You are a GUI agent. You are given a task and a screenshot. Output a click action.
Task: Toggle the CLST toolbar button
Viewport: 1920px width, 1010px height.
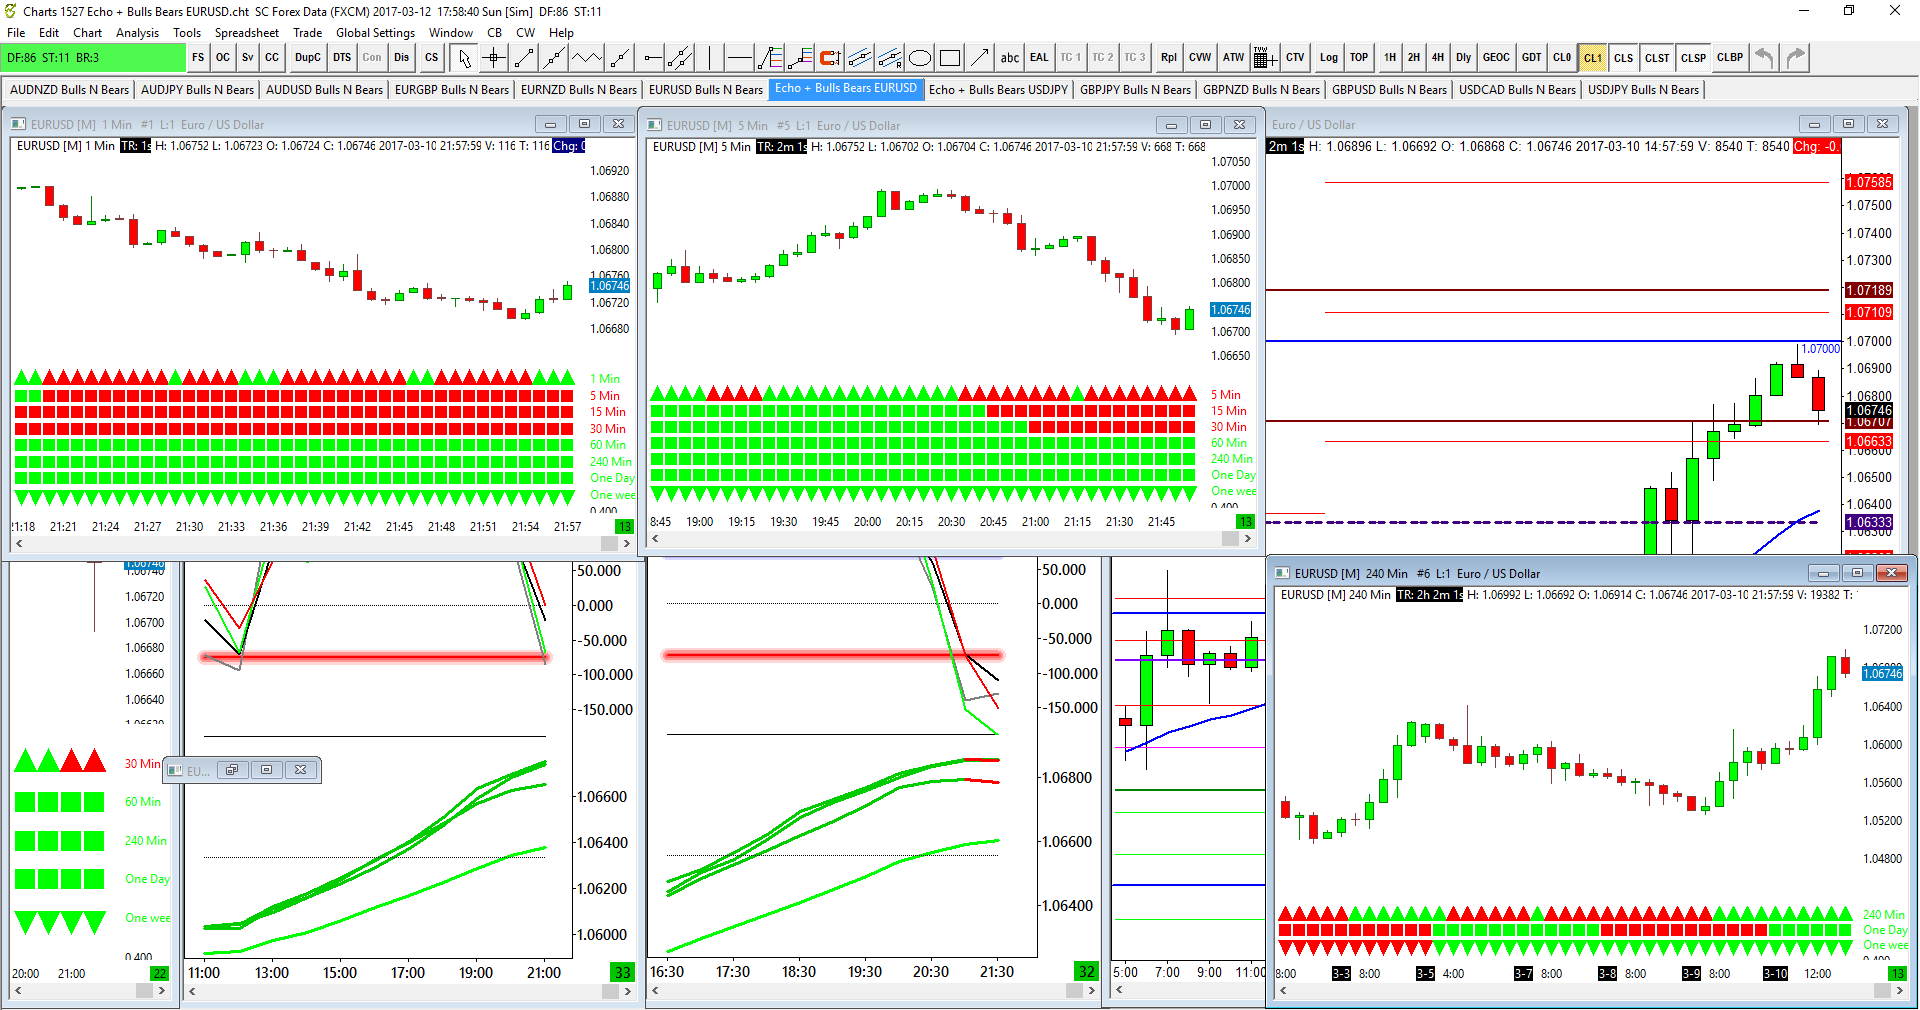coord(1657,58)
